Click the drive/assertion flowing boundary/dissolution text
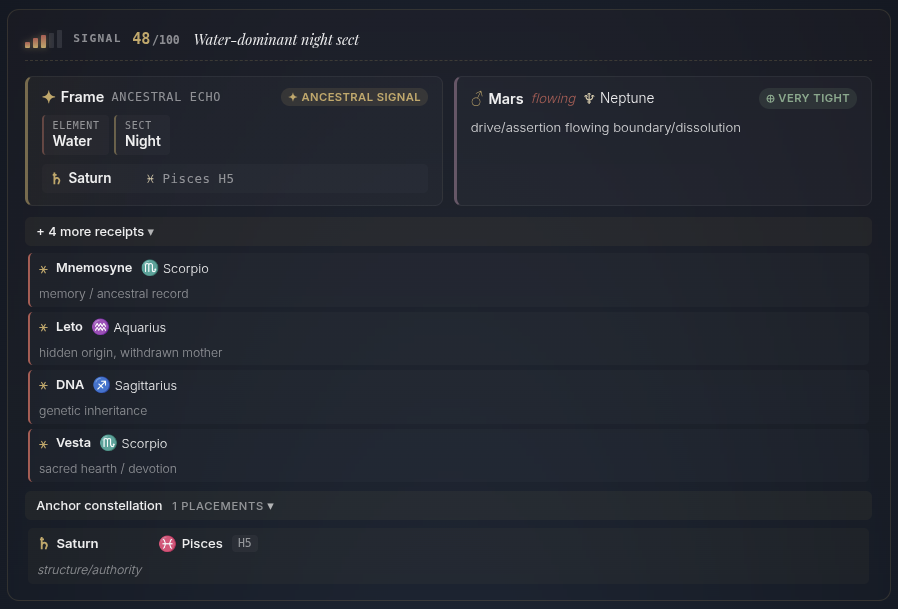Screen dimensions: 898x609 pyautogui.click(x=605, y=128)
